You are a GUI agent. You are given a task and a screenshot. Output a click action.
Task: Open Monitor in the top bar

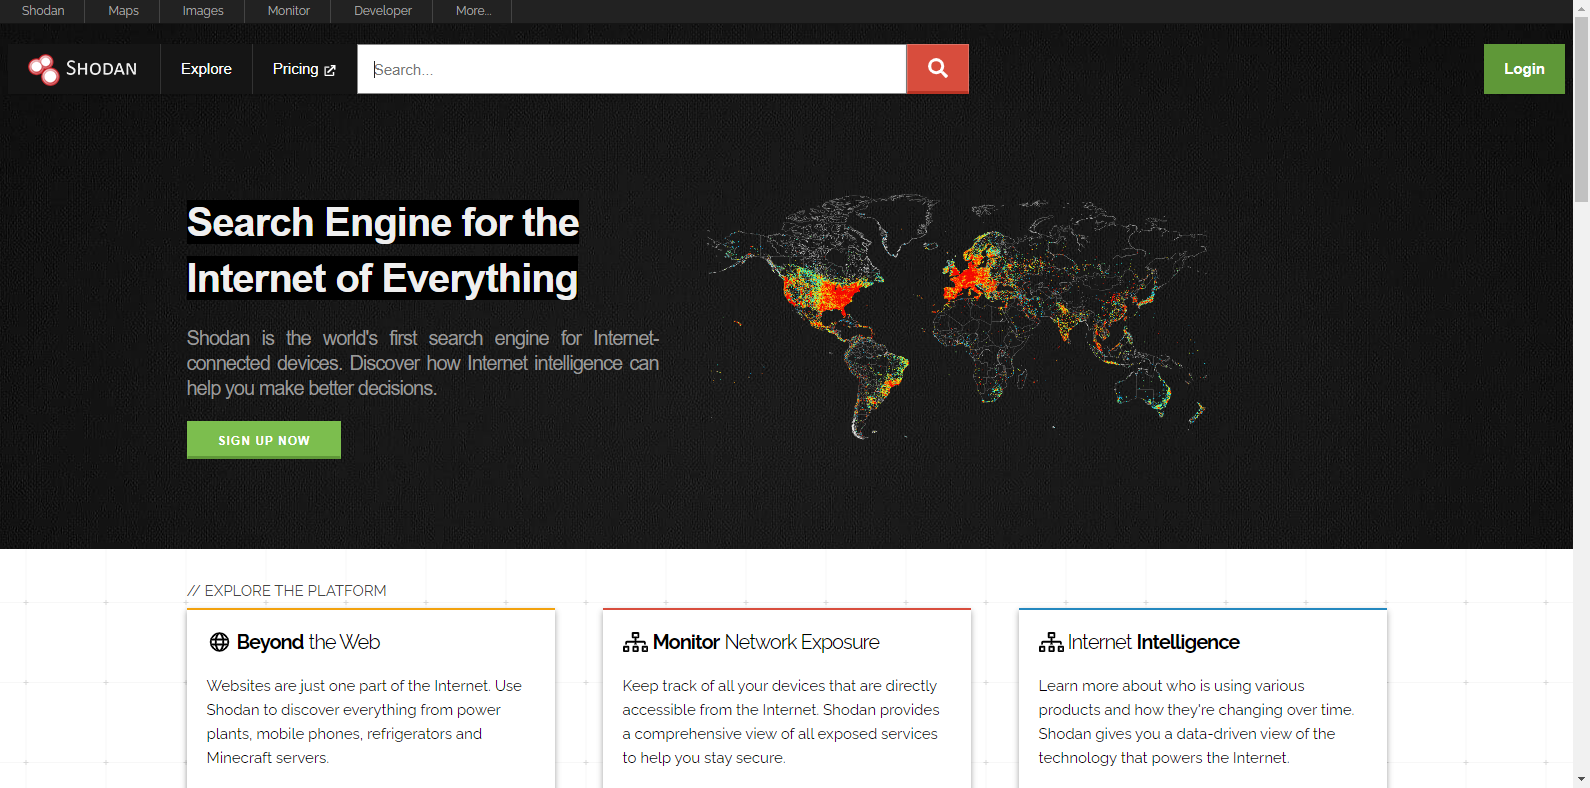pyautogui.click(x=289, y=11)
